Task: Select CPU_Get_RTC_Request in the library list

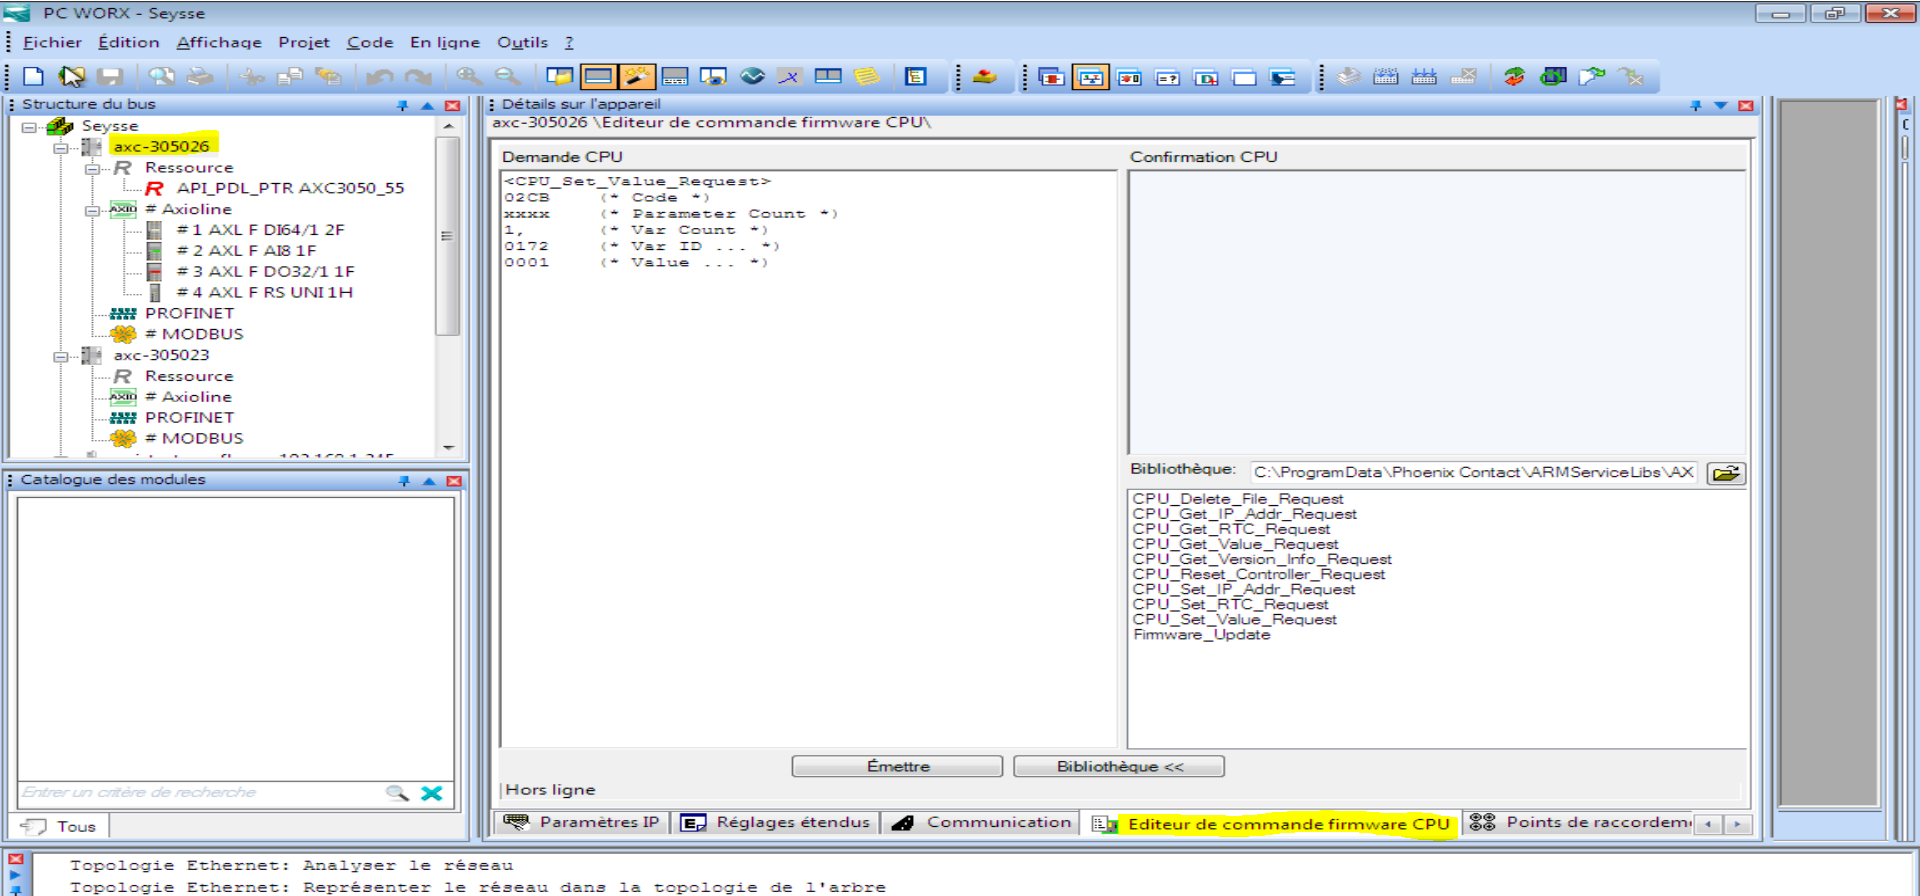Action: 1231,529
